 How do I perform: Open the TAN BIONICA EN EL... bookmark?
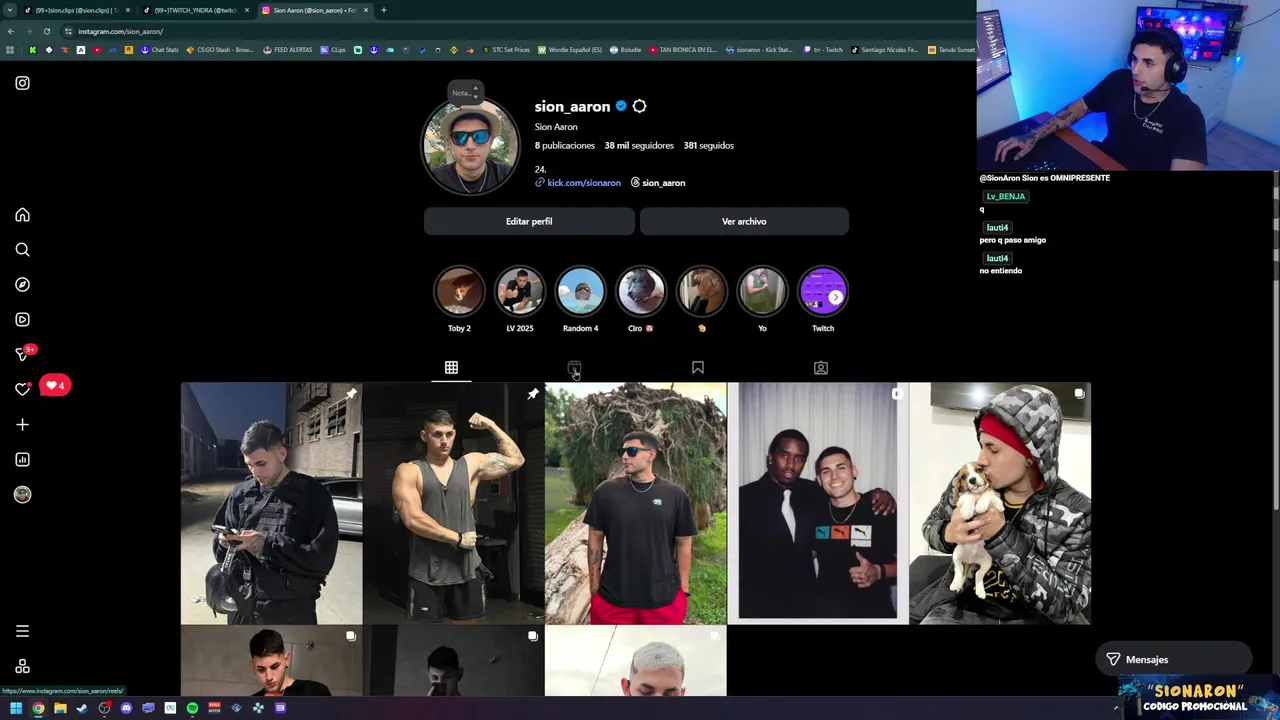683,50
